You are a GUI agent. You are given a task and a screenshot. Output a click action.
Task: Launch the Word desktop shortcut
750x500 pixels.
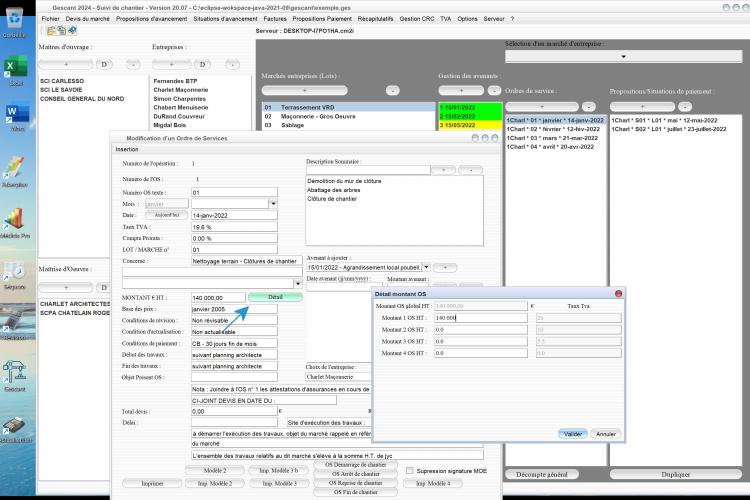(17, 117)
